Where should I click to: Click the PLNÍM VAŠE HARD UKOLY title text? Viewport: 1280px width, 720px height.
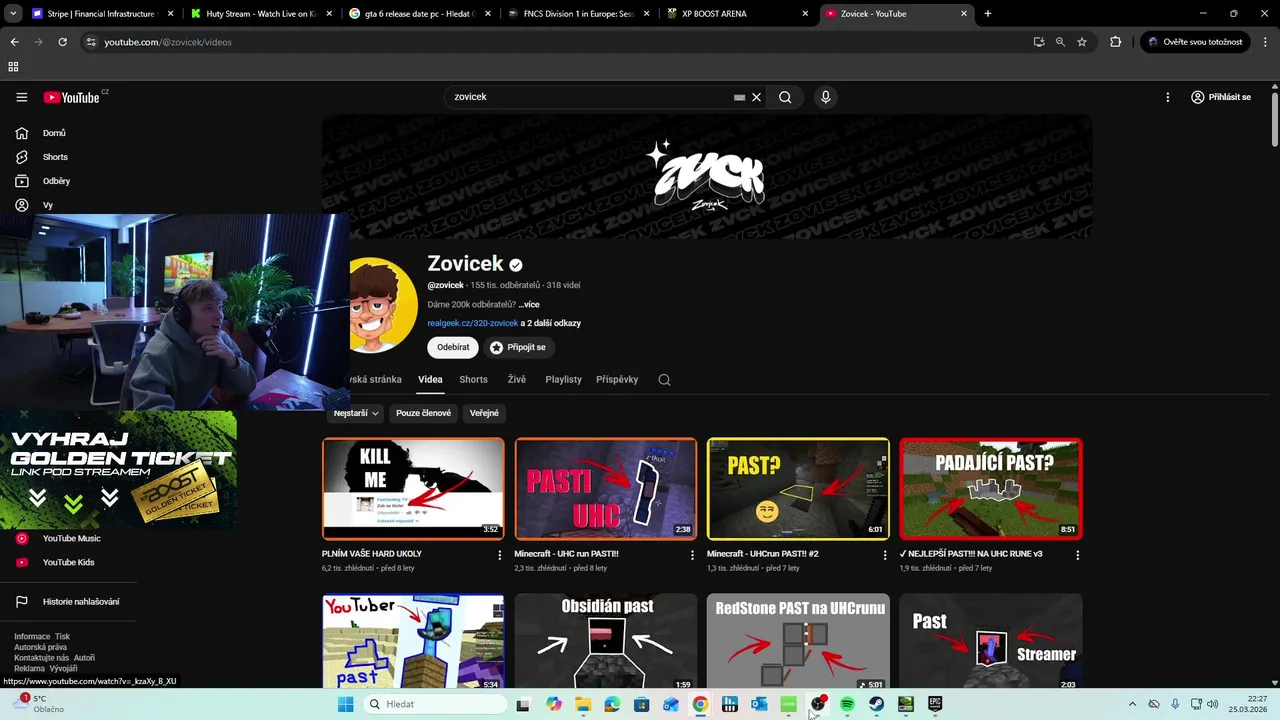372,554
